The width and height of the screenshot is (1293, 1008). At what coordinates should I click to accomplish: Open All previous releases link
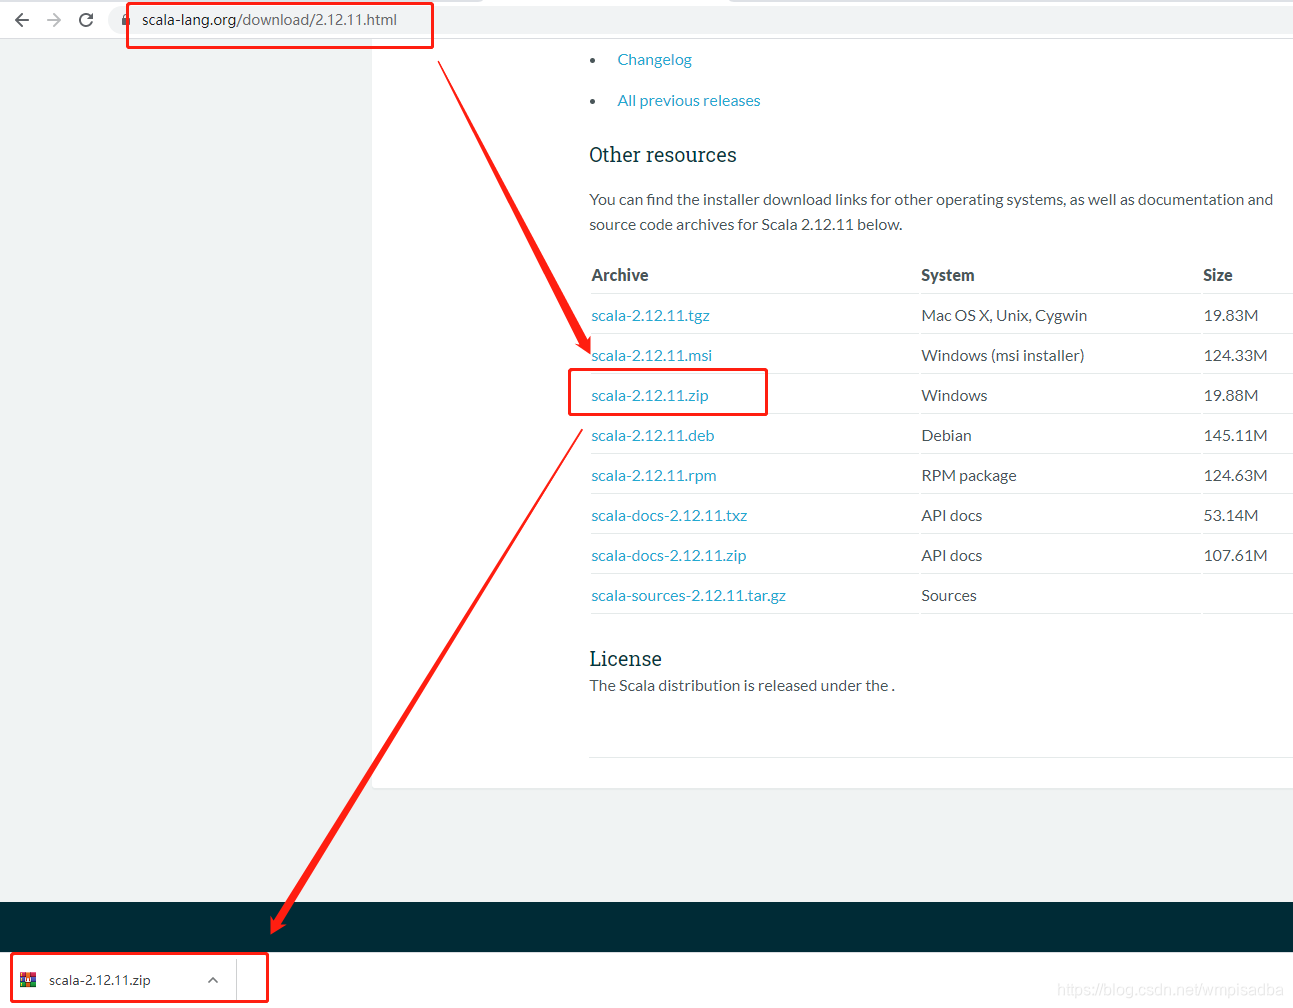(689, 101)
